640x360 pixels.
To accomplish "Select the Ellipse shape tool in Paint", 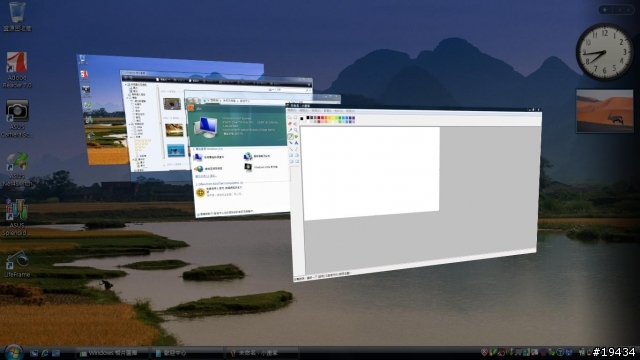I will (290, 161).
